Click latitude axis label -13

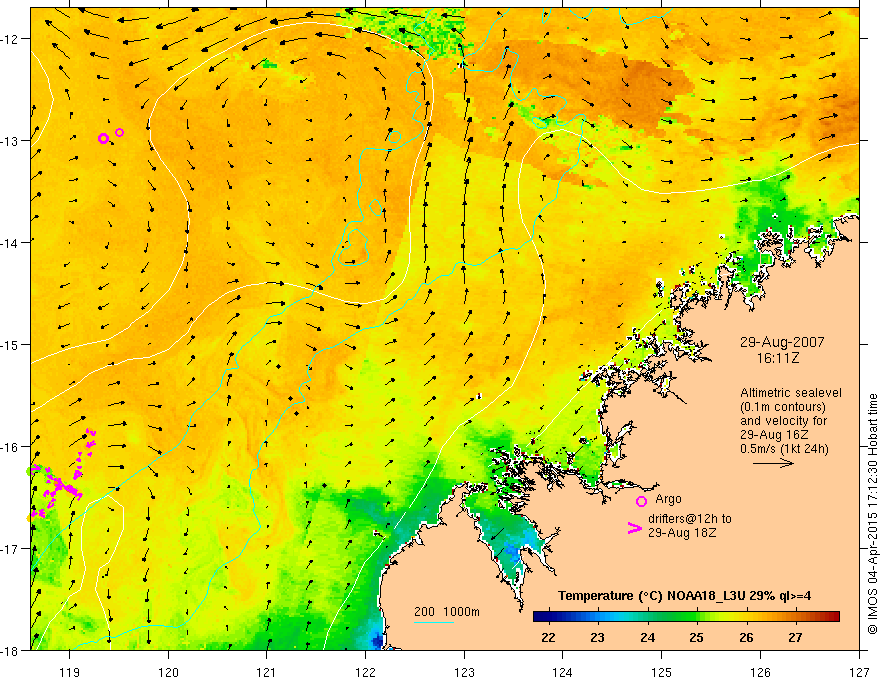(11, 141)
